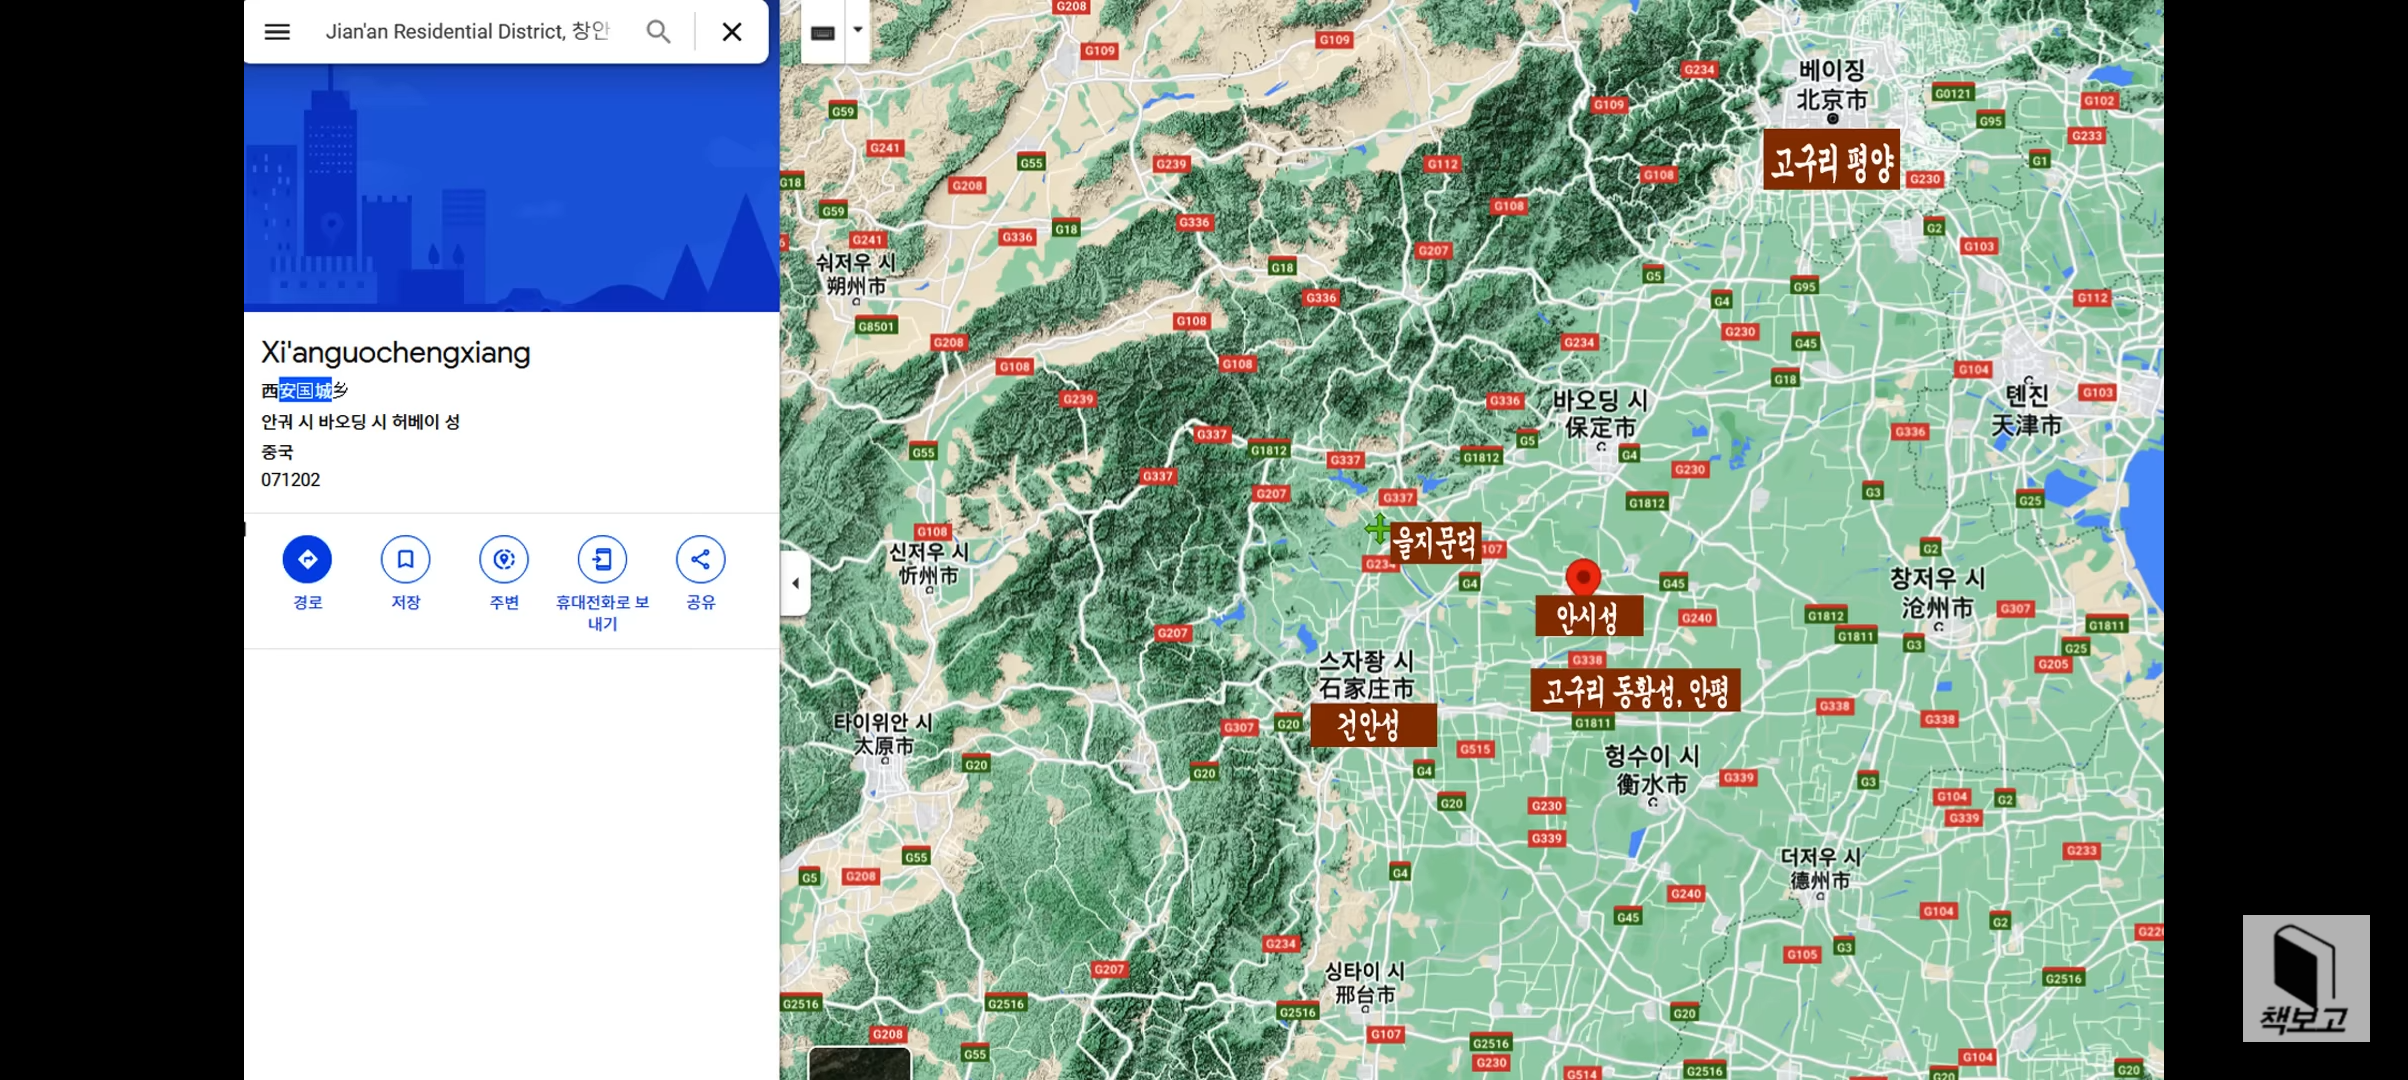Click the 주변 nearby icon
The image size is (2408, 1080).
tap(503, 559)
